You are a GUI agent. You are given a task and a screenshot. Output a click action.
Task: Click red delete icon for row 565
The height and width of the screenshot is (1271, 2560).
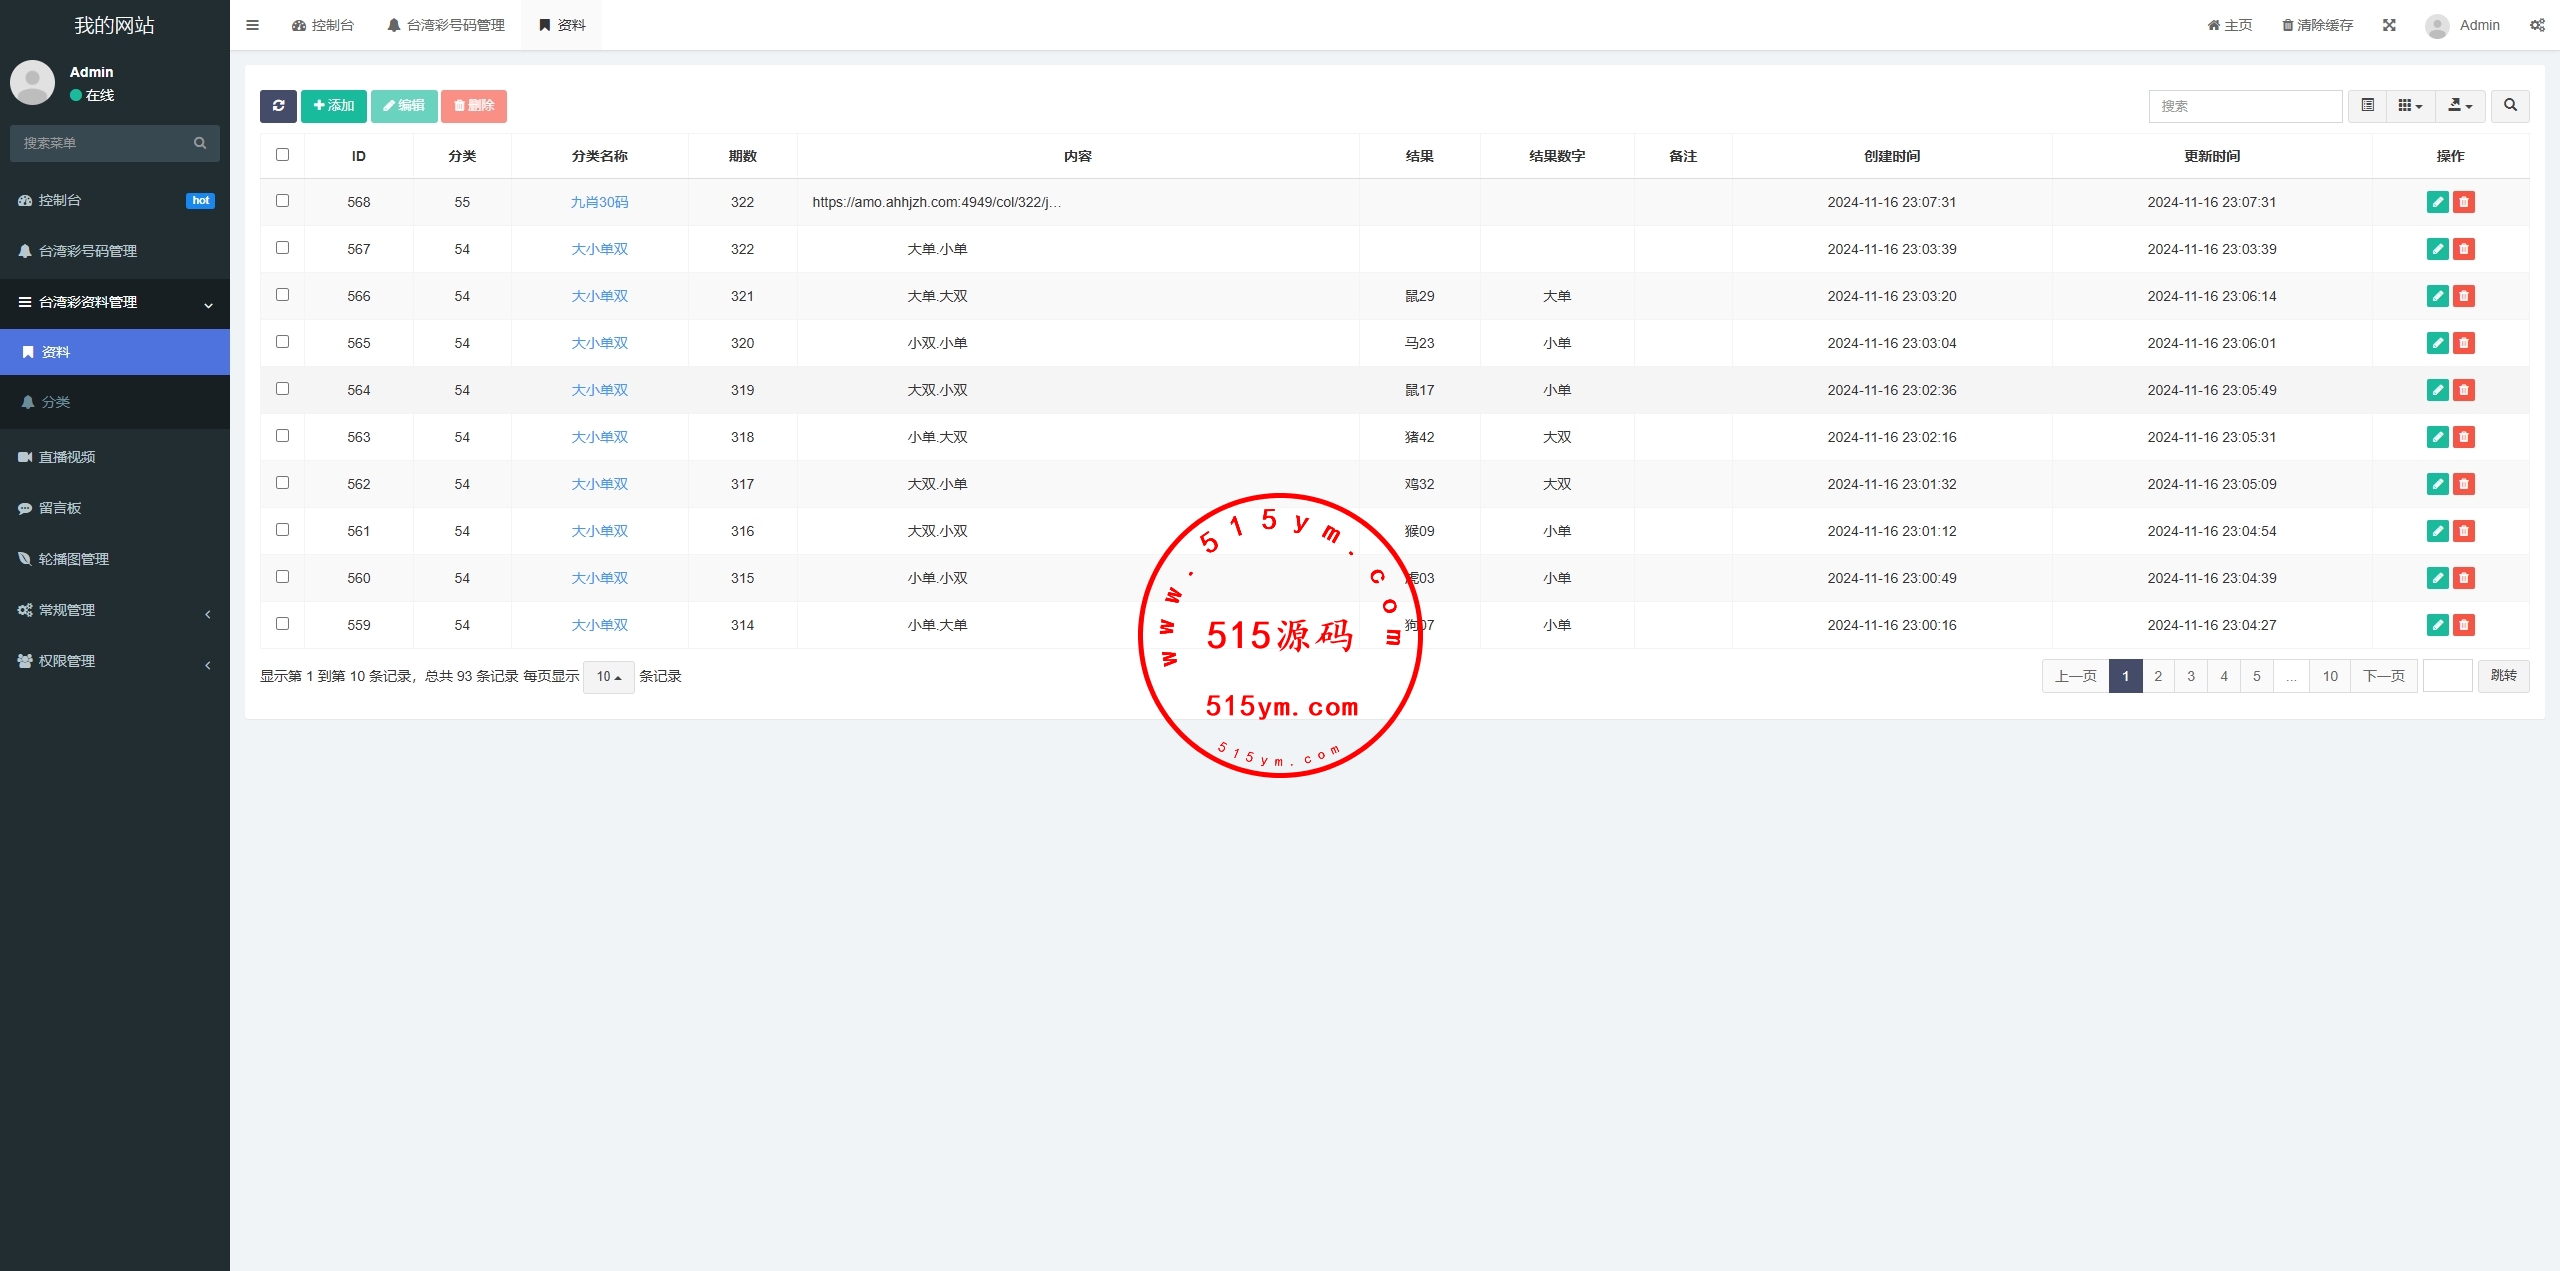tap(2464, 343)
